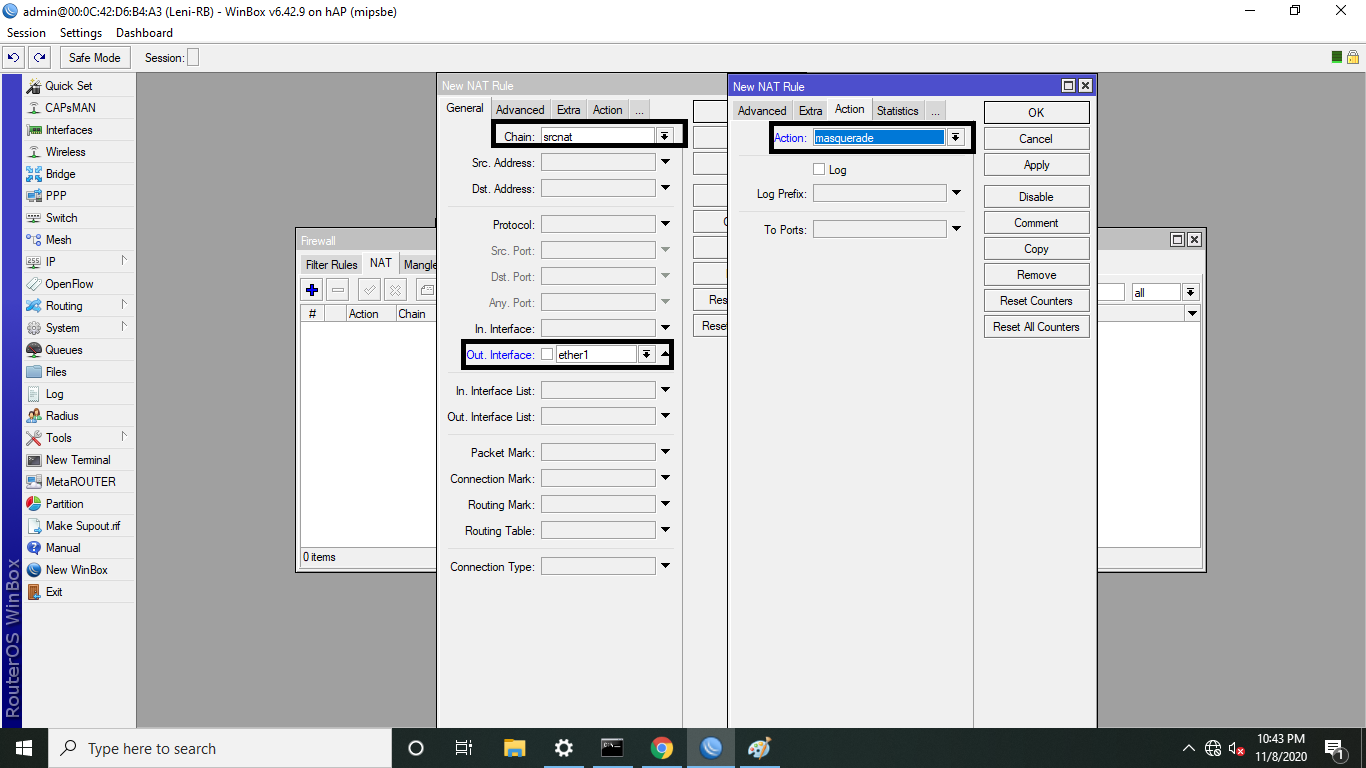The width and height of the screenshot is (1366, 768).
Task: Click the Disable button
Action: [1036, 197]
